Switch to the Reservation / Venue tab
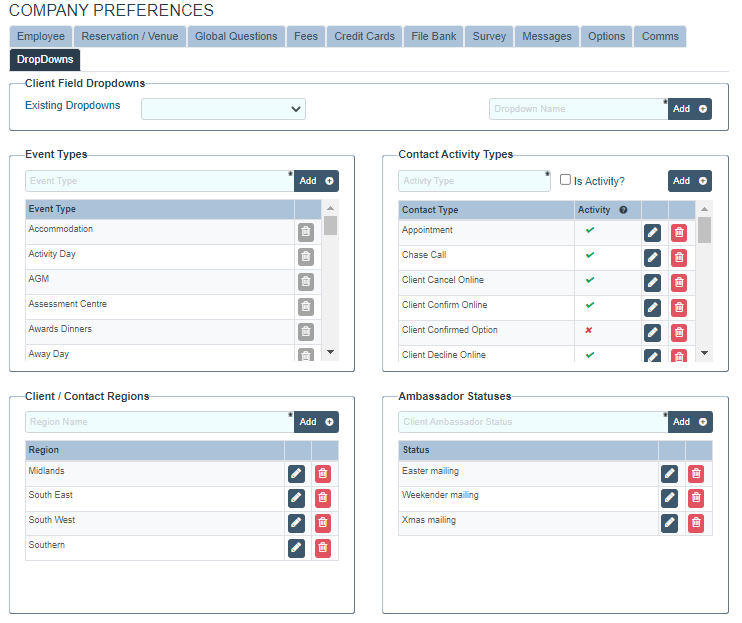 (x=130, y=36)
